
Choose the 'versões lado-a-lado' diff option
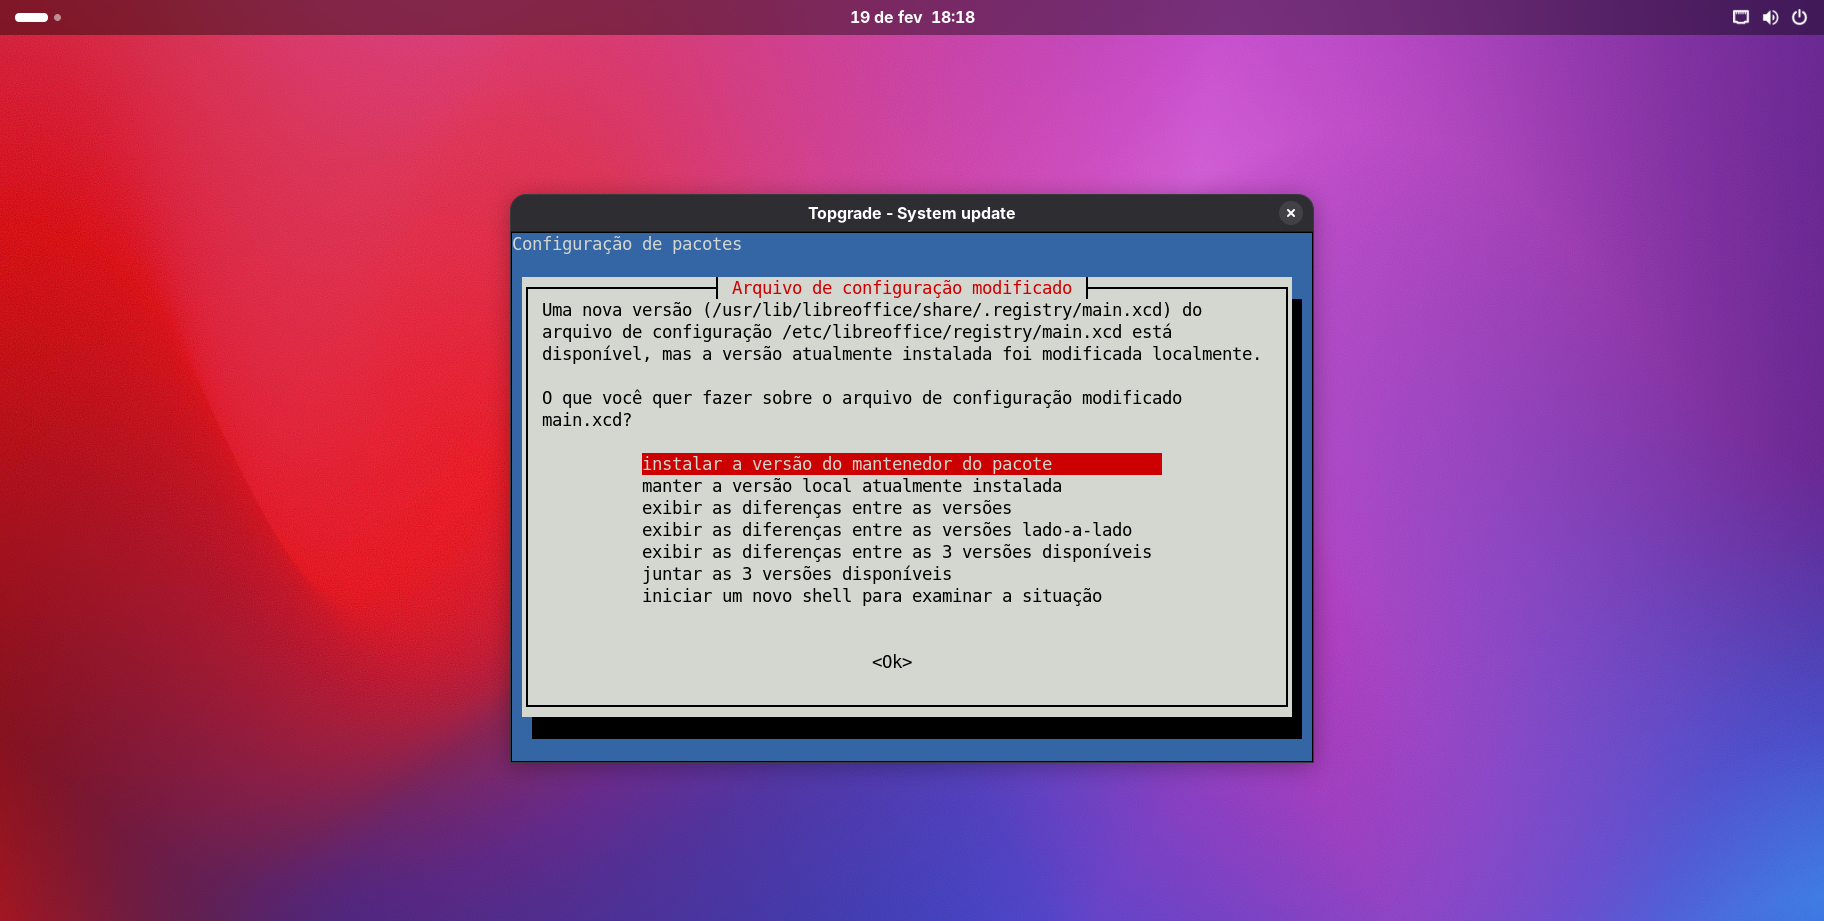887,530
